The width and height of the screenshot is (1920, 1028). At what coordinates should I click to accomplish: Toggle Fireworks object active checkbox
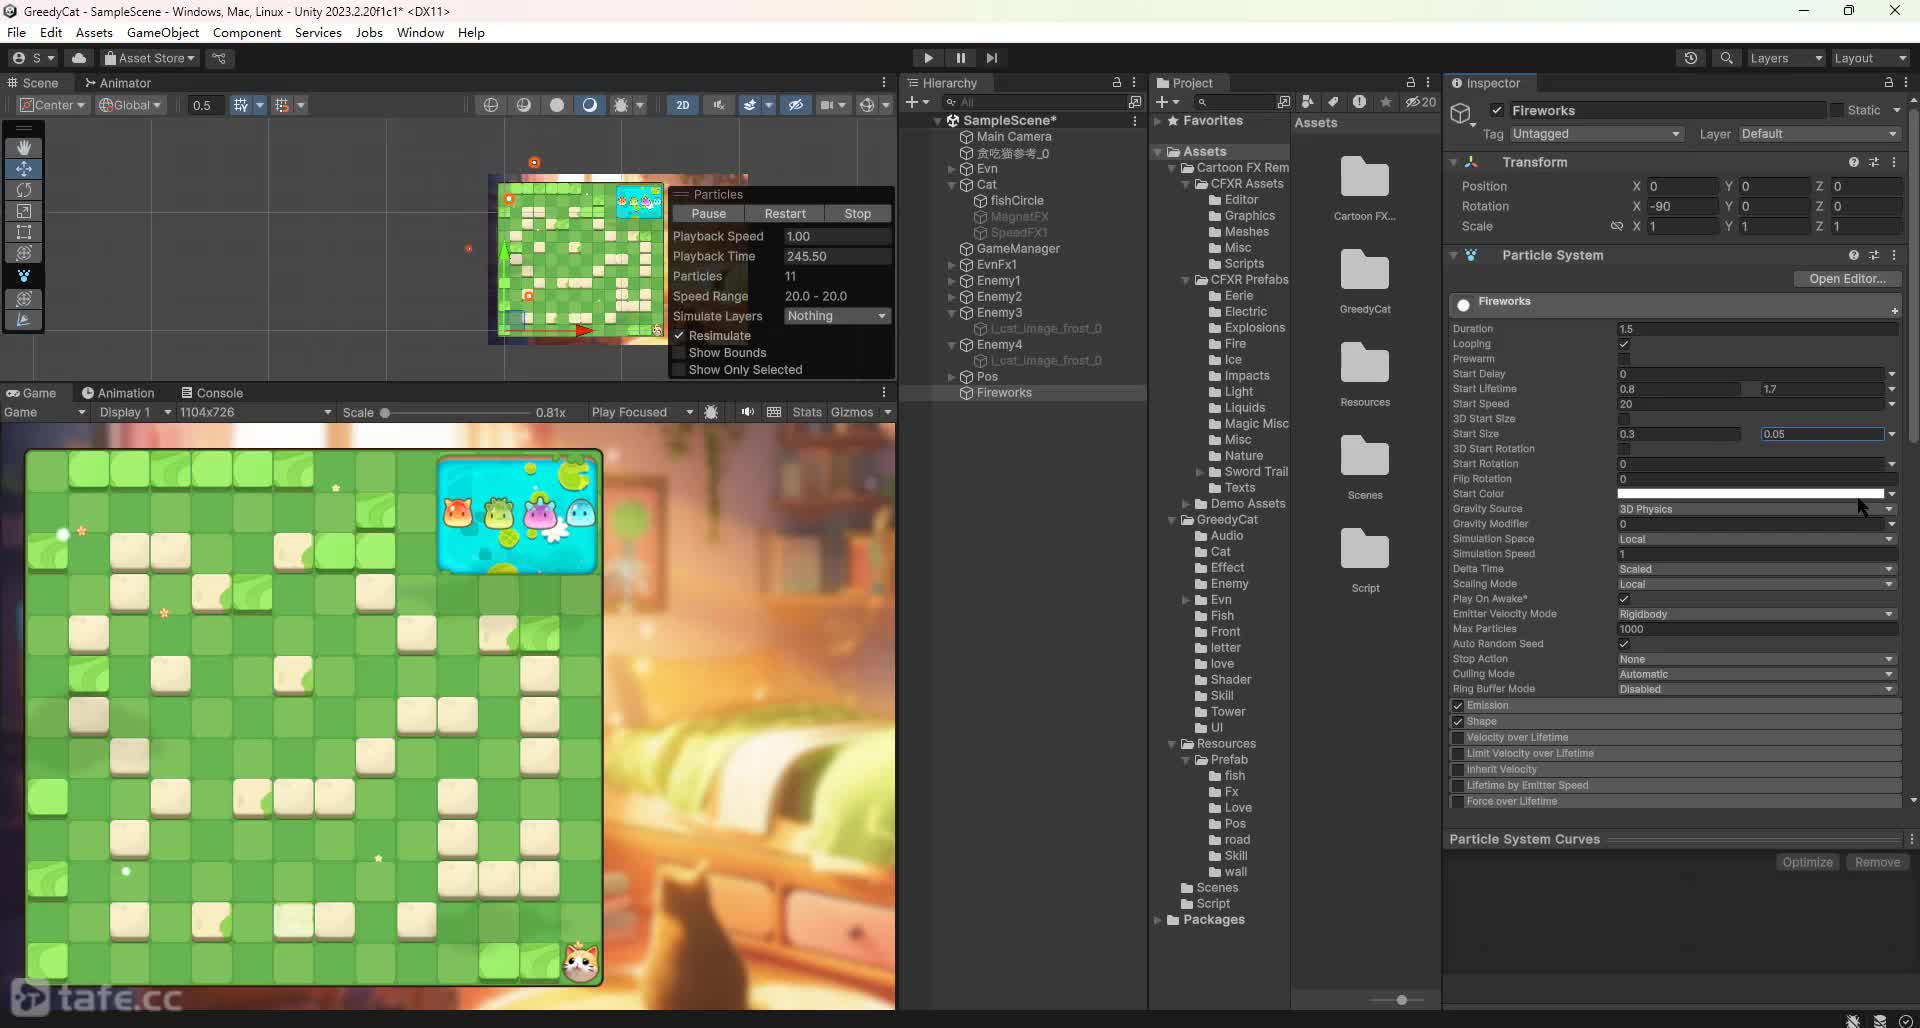1497,110
